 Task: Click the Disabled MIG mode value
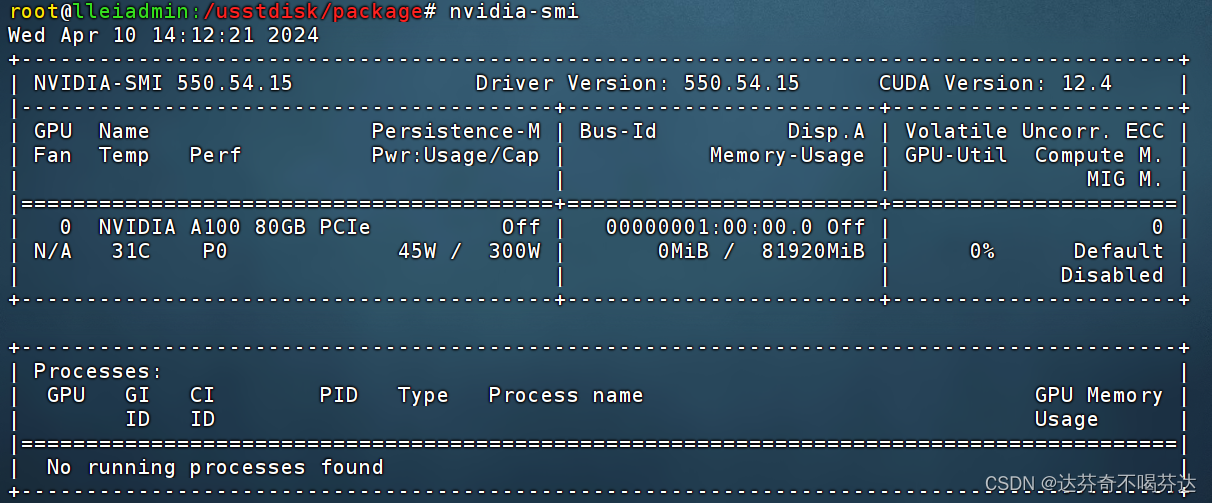click(1112, 275)
